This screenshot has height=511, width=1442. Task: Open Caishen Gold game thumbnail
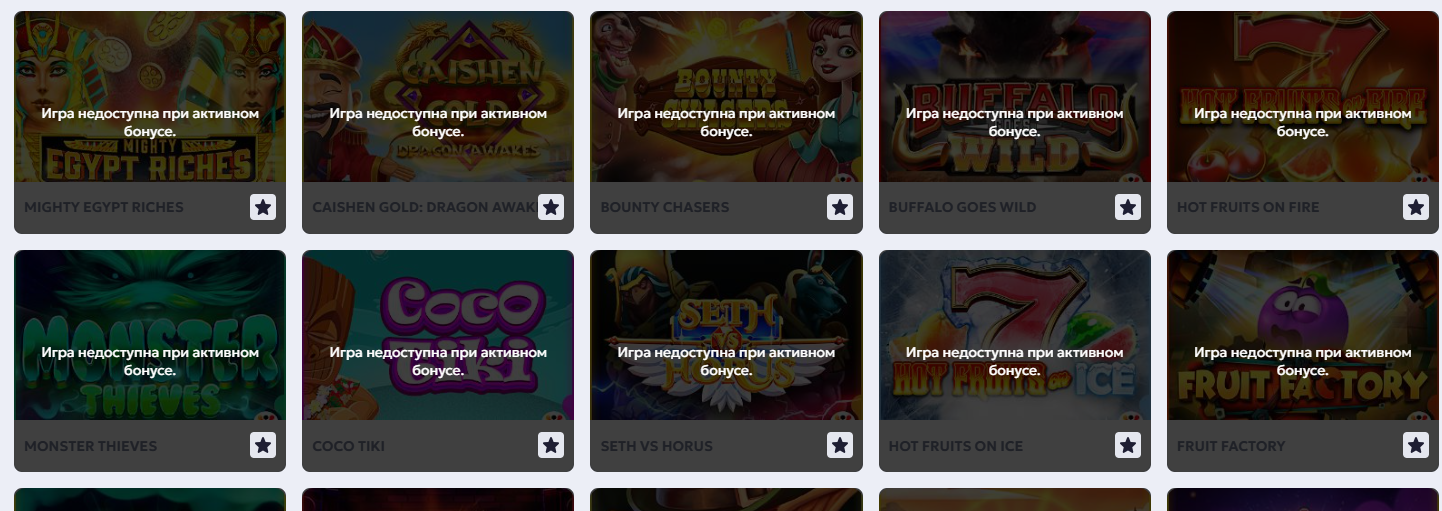[x=438, y=97]
